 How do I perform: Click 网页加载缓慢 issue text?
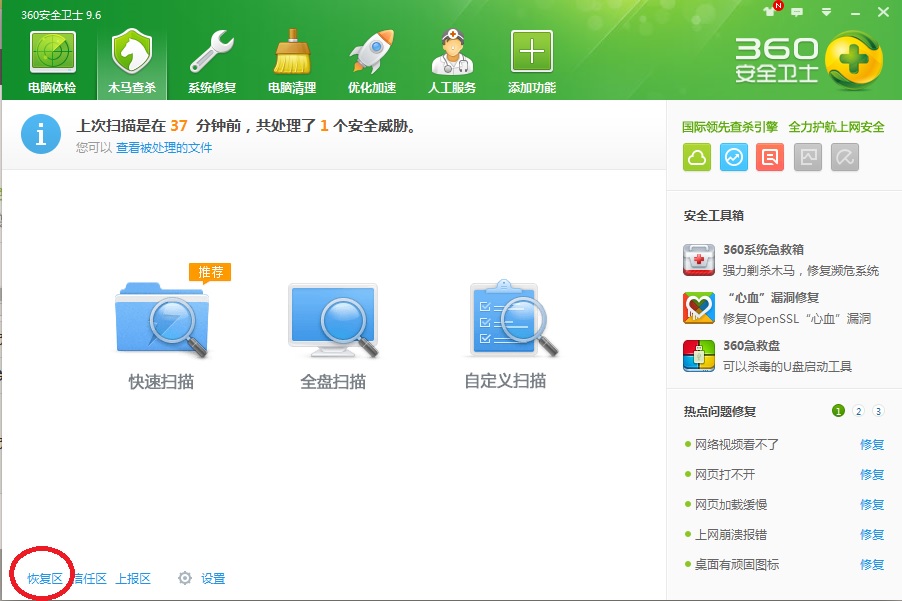(731, 504)
